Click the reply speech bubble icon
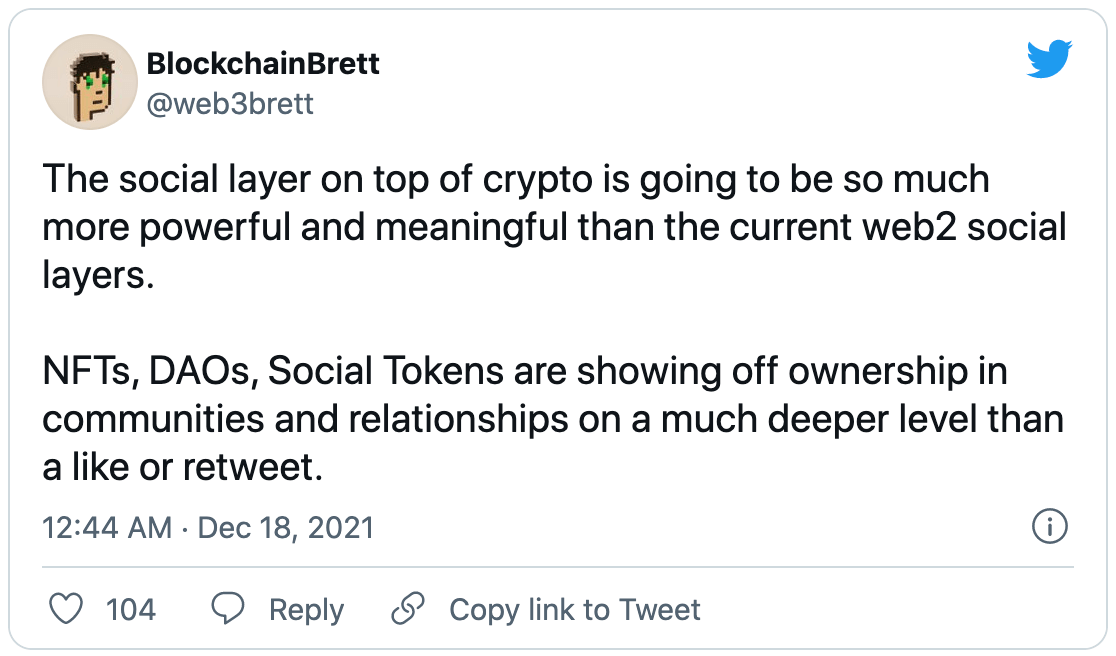1116x656 pixels. (x=229, y=609)
